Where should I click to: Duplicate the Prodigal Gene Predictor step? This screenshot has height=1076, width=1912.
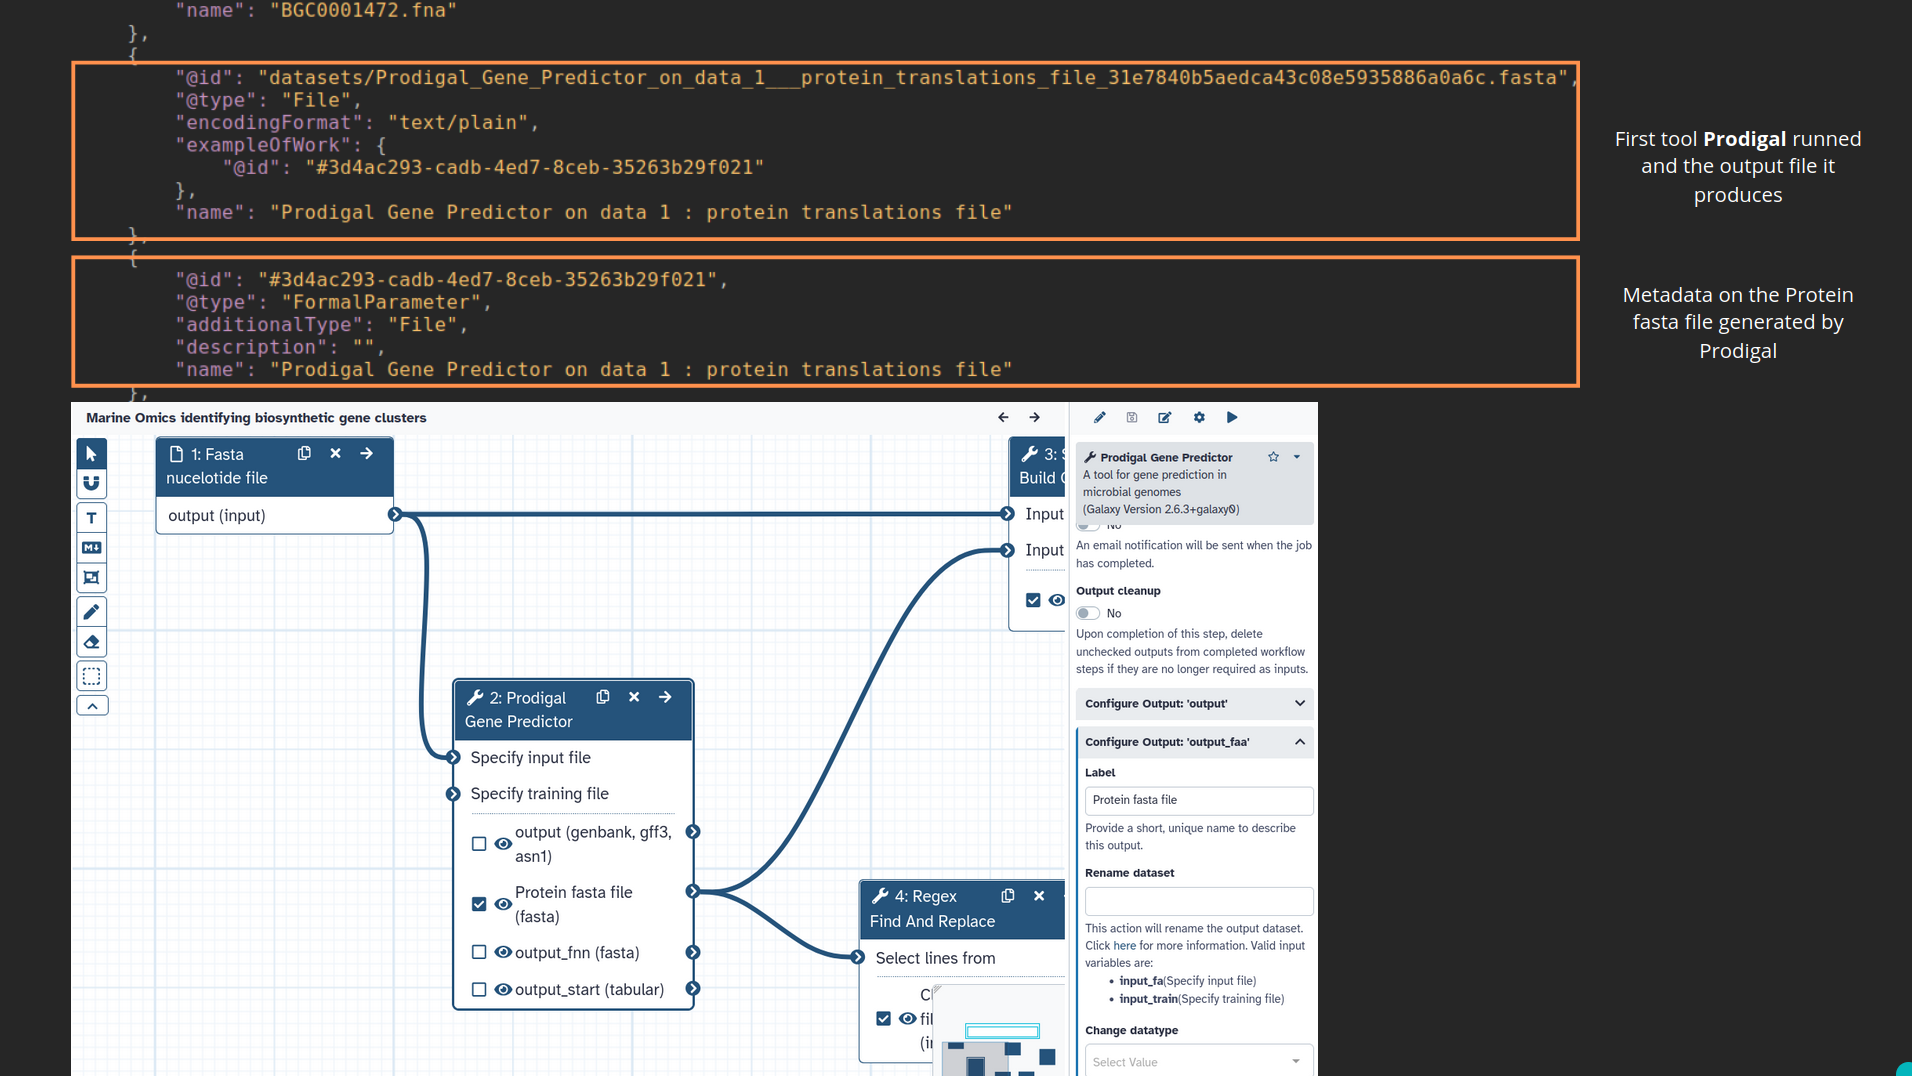point(603,697)
